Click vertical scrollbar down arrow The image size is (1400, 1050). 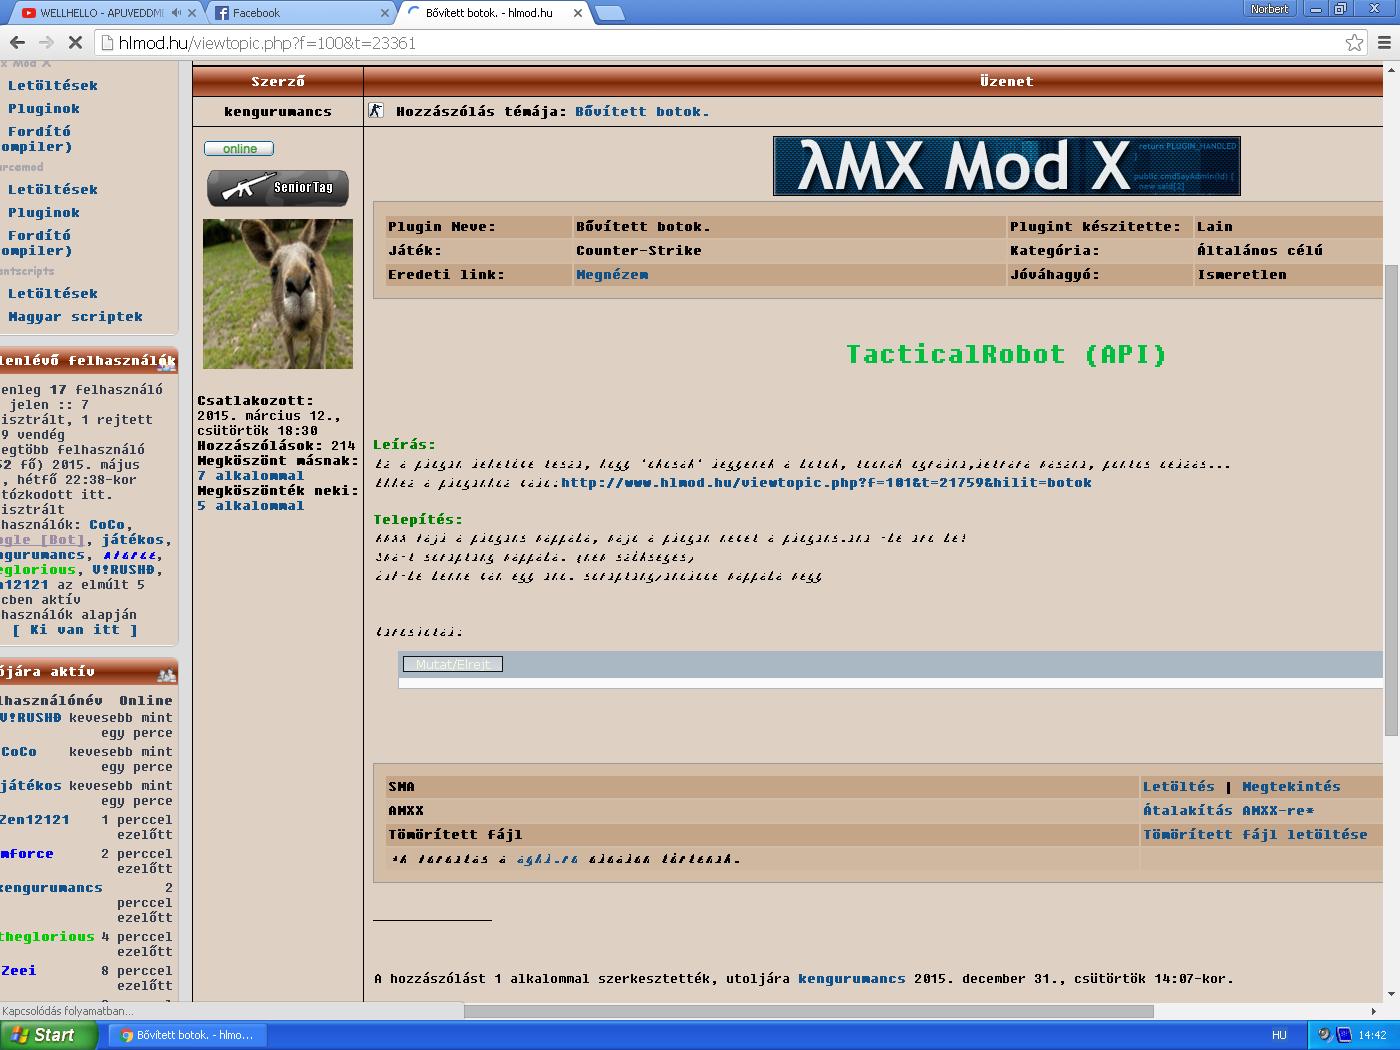pos(1391,995)
